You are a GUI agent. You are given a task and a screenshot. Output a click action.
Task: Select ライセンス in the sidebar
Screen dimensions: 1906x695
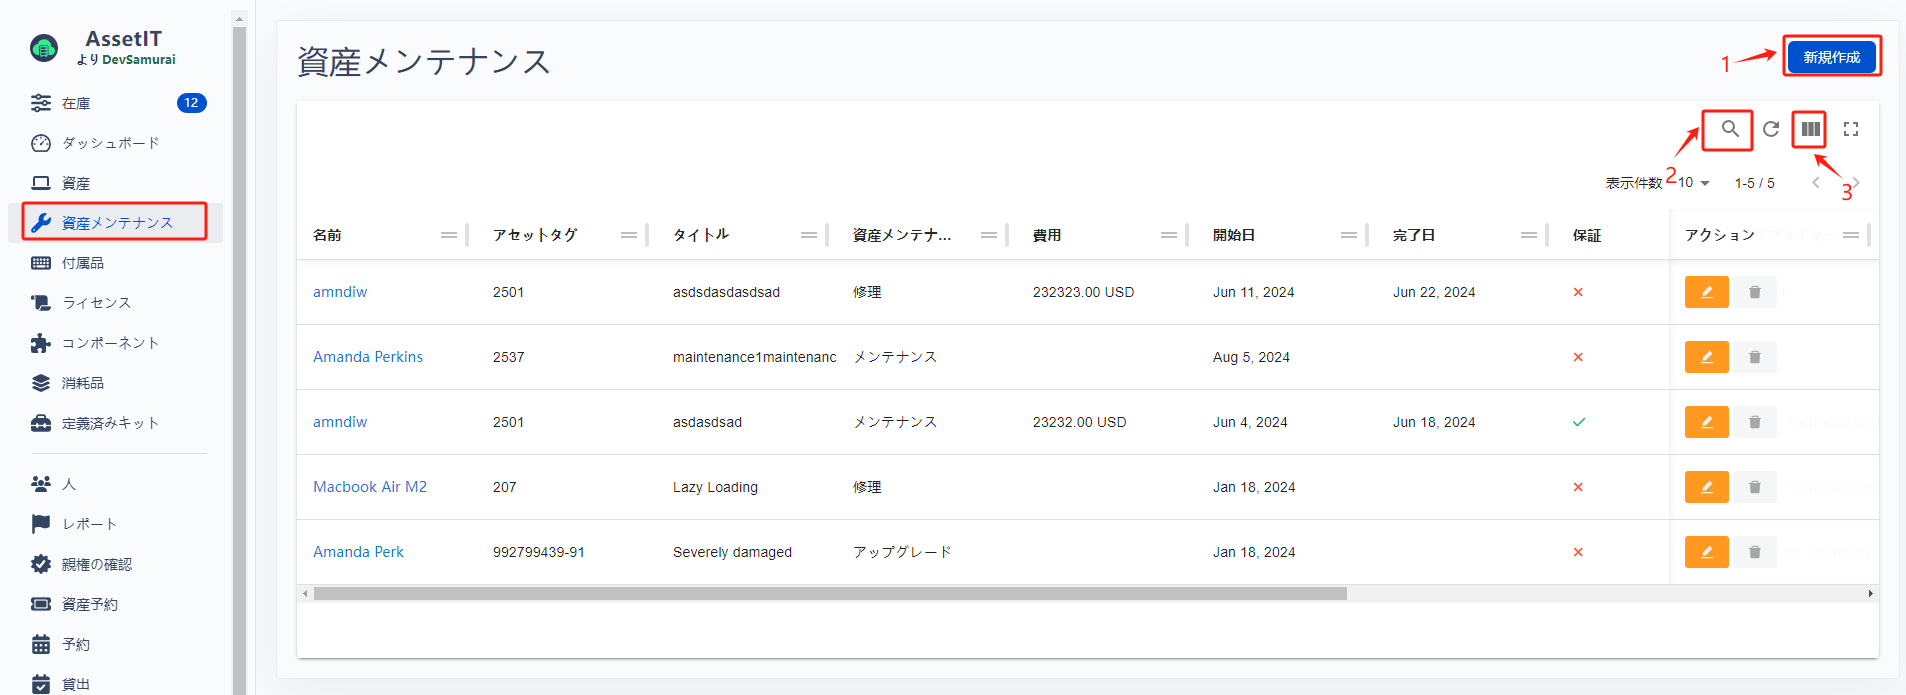pyautogui.click(x=96, y=303)
